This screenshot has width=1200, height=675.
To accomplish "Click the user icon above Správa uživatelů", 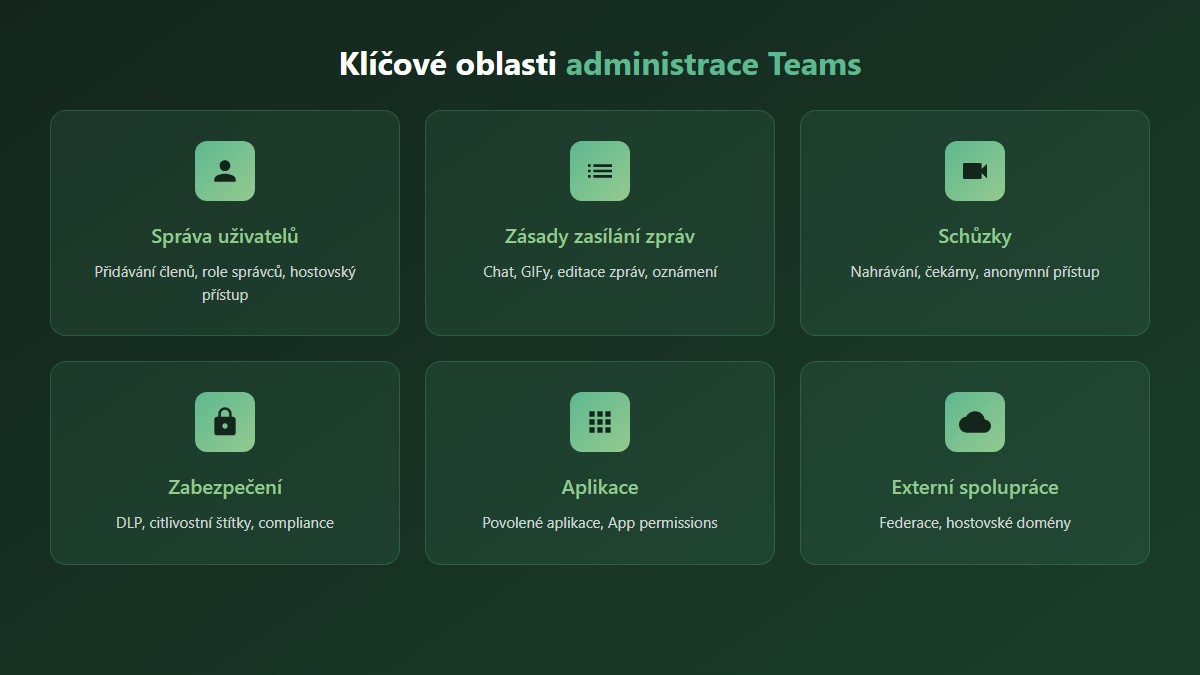I will click(225, 171).
